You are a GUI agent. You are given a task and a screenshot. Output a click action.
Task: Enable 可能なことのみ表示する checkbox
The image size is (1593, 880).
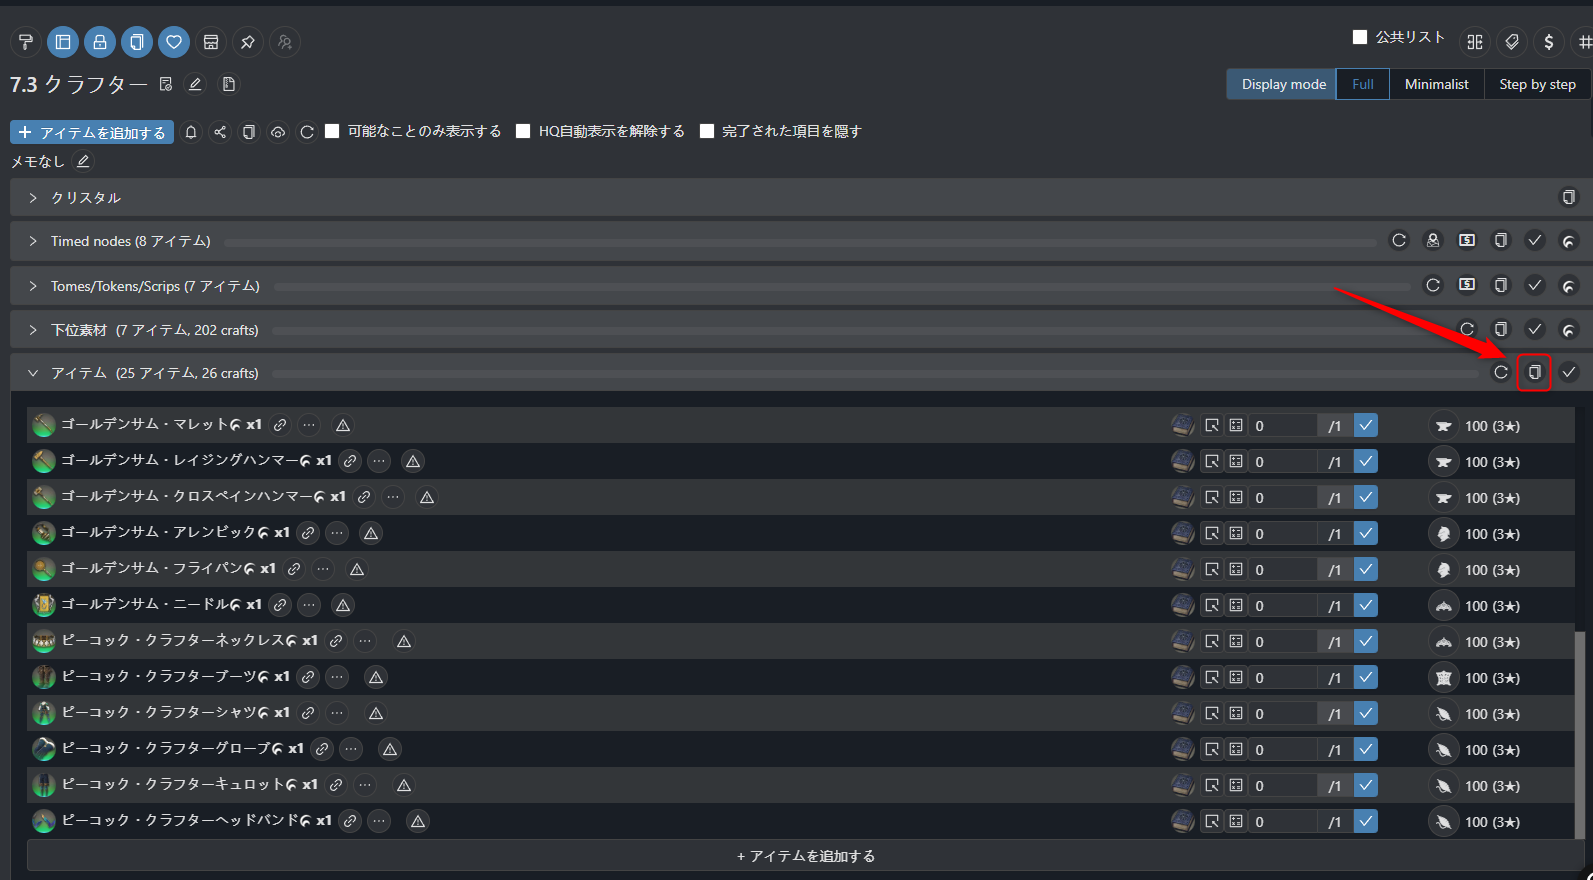click(333, 131)
